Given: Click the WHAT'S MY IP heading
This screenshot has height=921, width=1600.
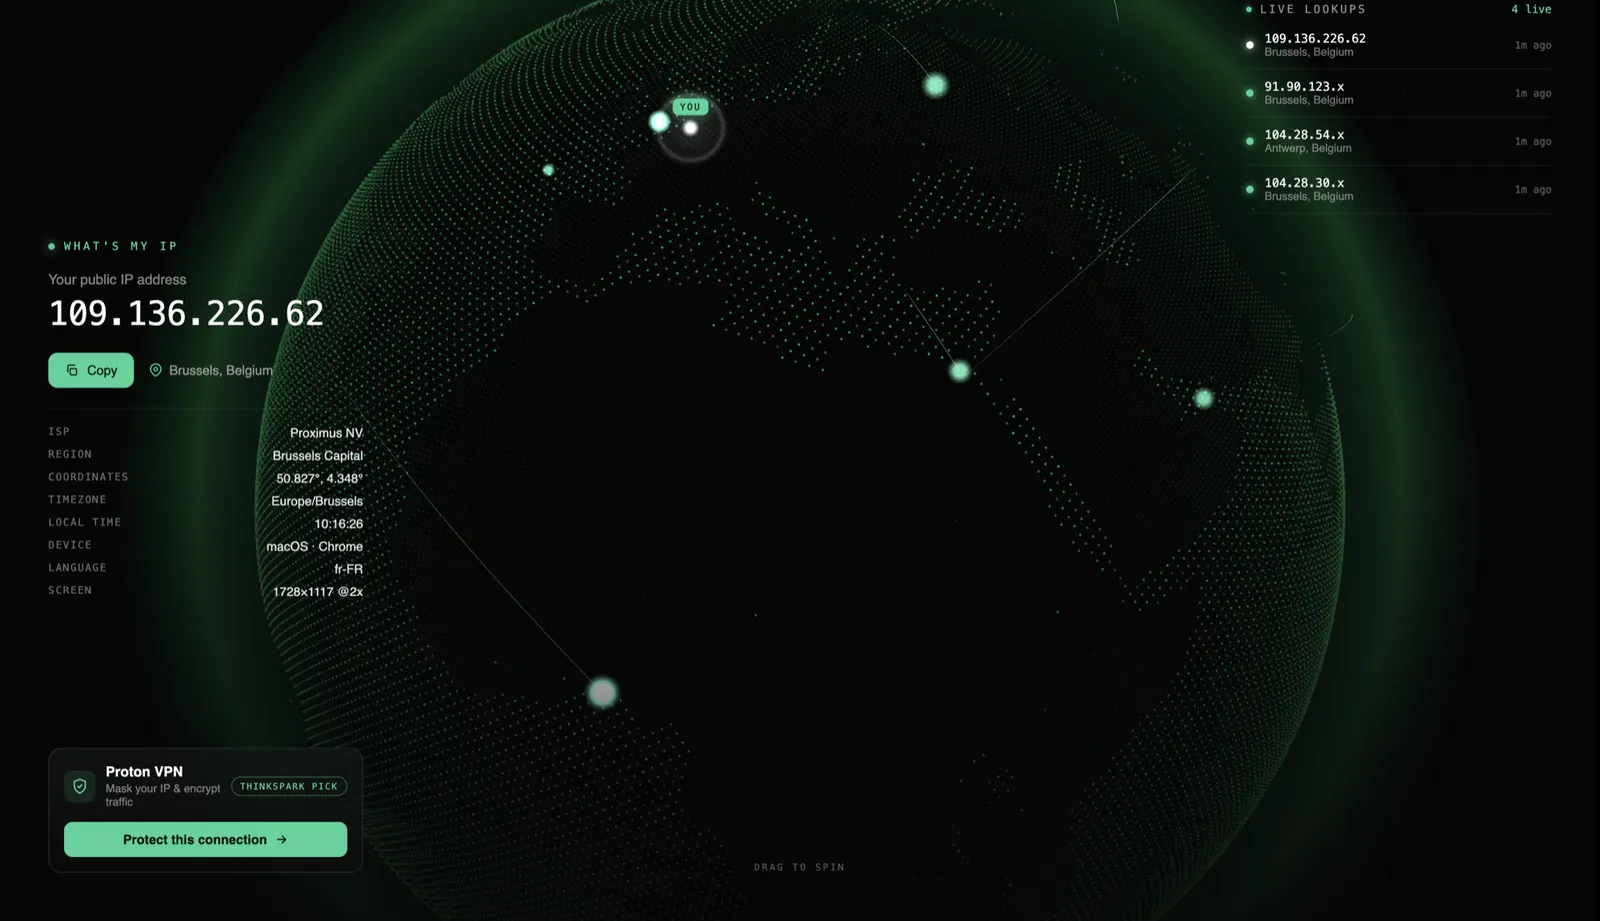Looking at the screenshot, I should click(120, 246).
